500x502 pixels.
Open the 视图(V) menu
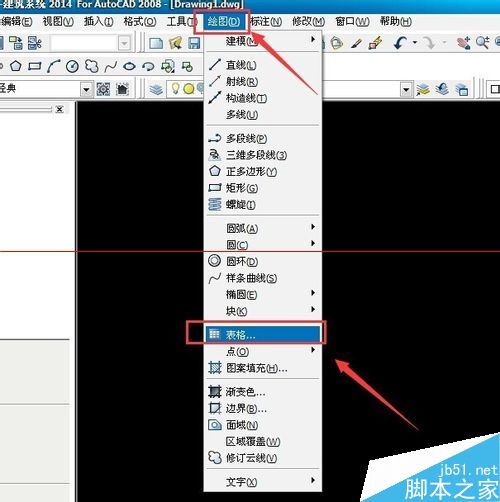[58, 22]
